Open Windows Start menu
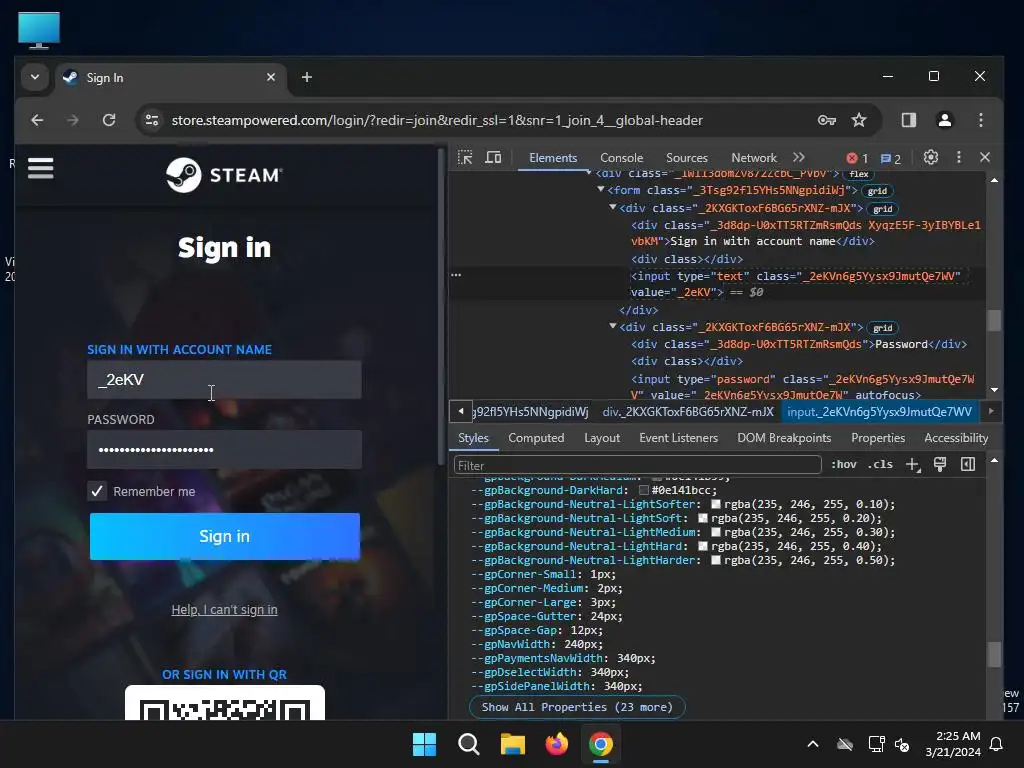This screenshot has width=1024, height=768. (x=424, y=744)
